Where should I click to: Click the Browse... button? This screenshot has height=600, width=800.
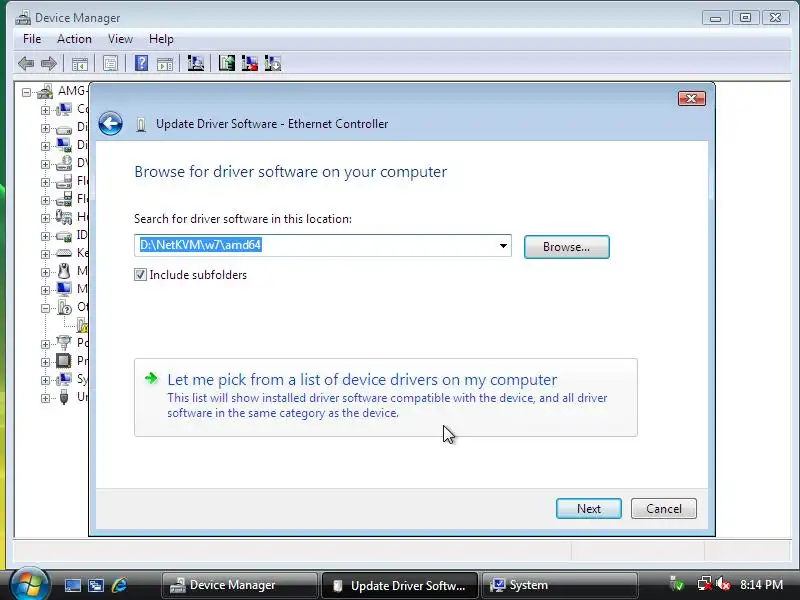pos(566,247)
